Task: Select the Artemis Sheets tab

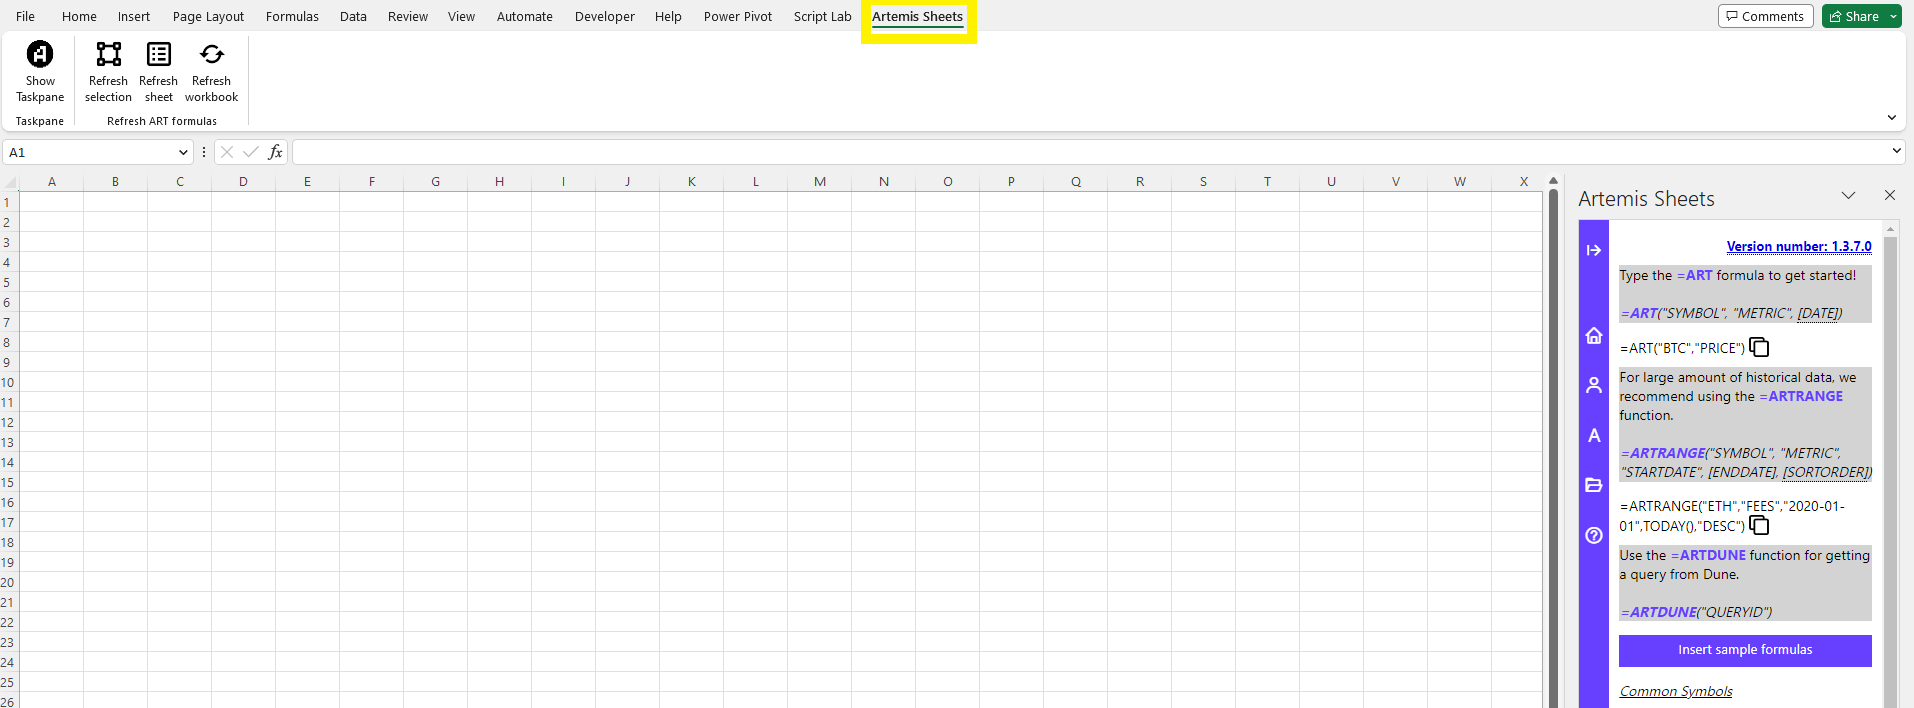Action: point(917,16)
